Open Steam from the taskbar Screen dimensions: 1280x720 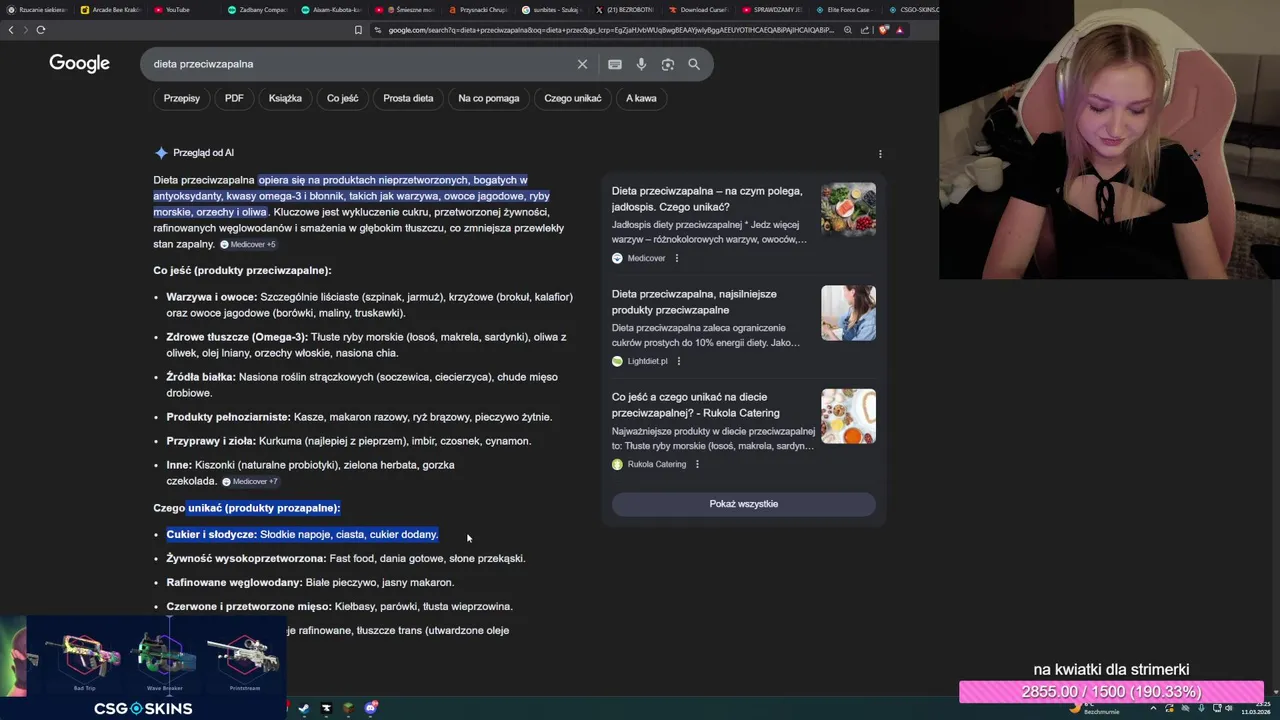(x=304, y=708)
